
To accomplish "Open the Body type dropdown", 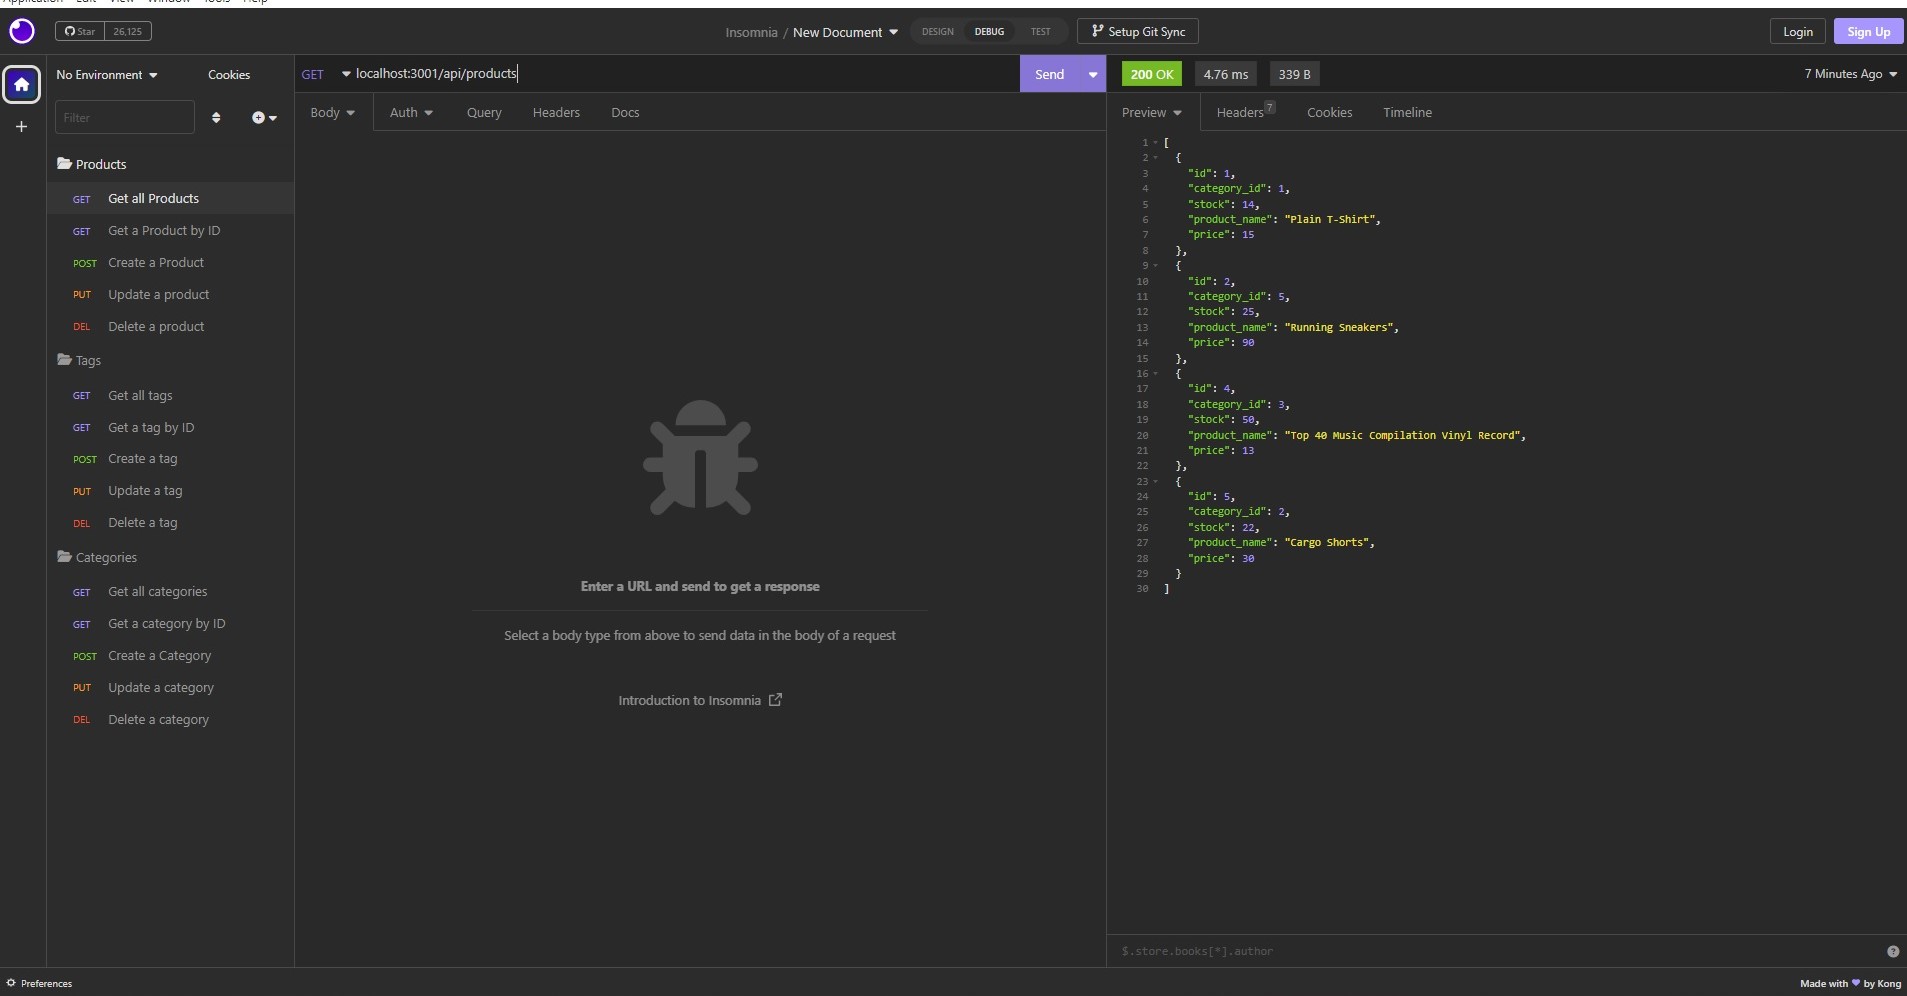I will (x=333, y=112).
